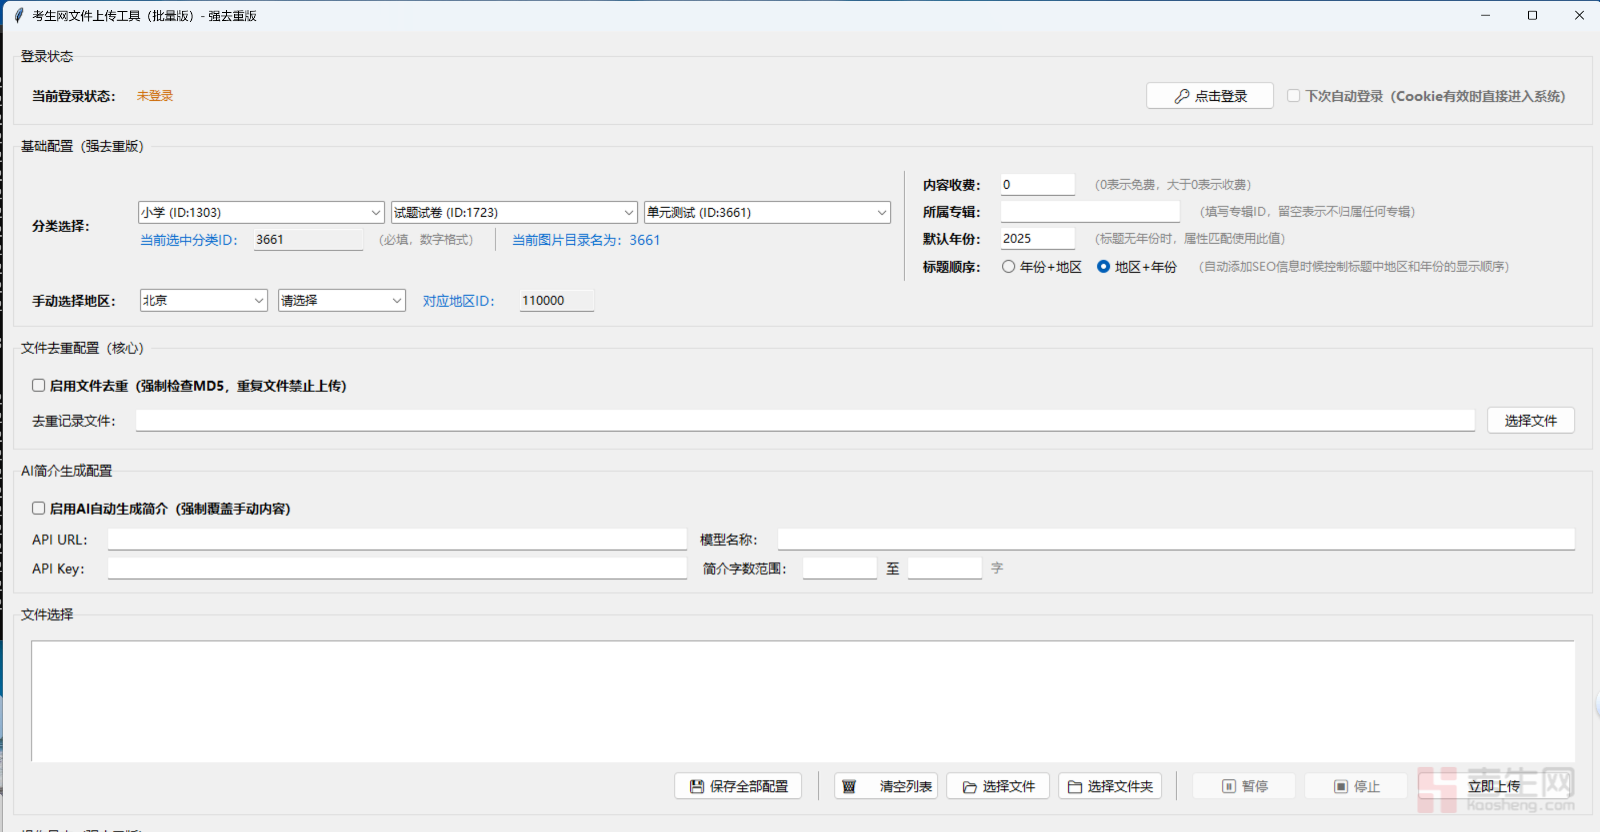Click the folder icon to select folder
Viewport: 1600px width, 832px height.
coord(1074,787)
